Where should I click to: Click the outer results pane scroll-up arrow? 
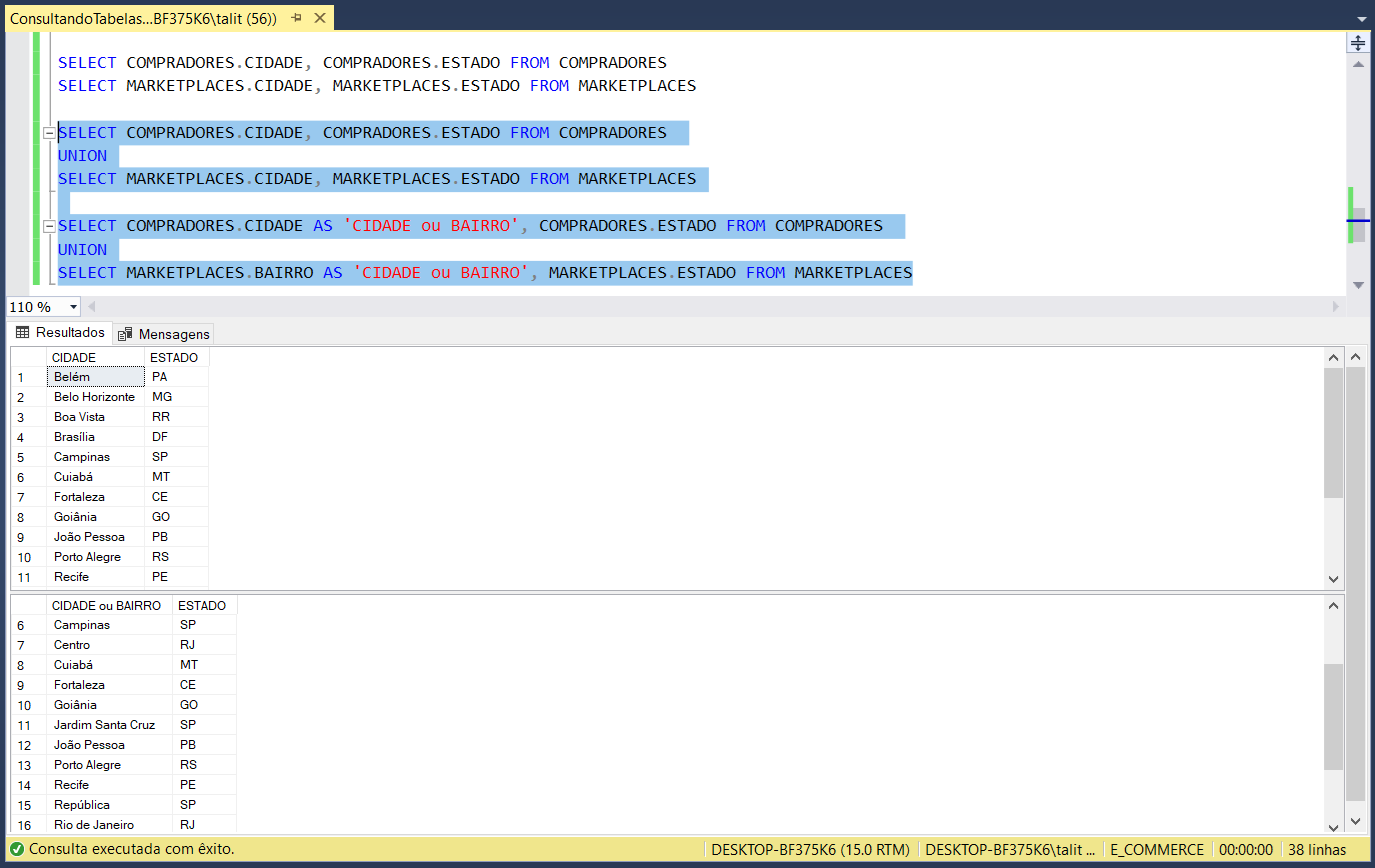point(1356,356)
